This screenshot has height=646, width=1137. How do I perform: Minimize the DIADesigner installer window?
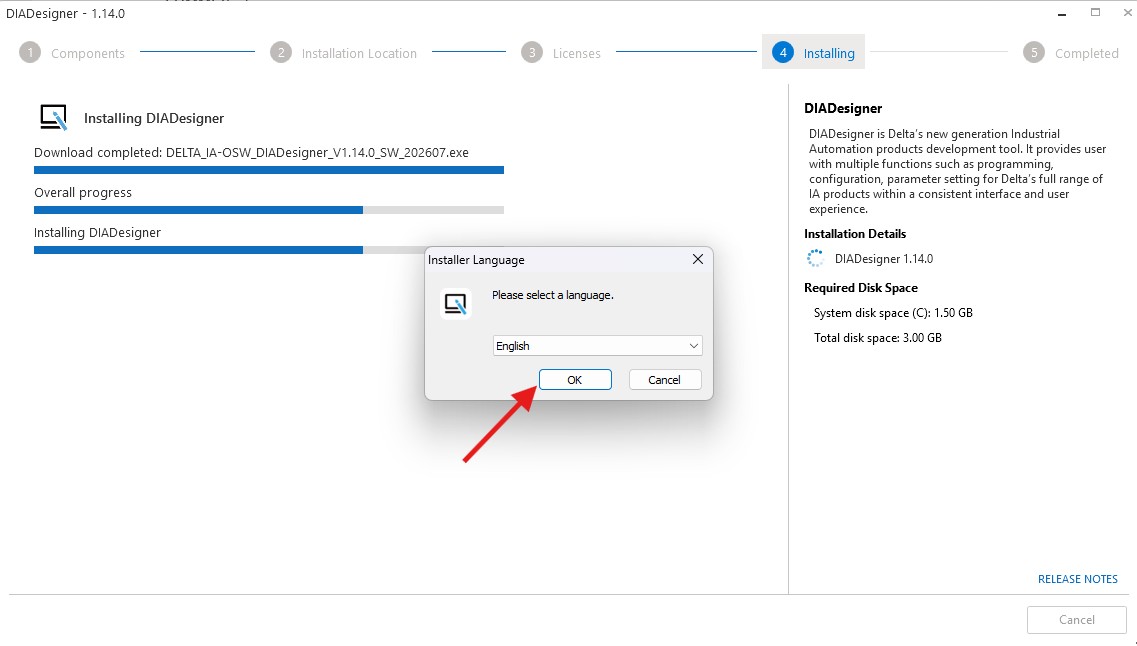coord(1062,14)
